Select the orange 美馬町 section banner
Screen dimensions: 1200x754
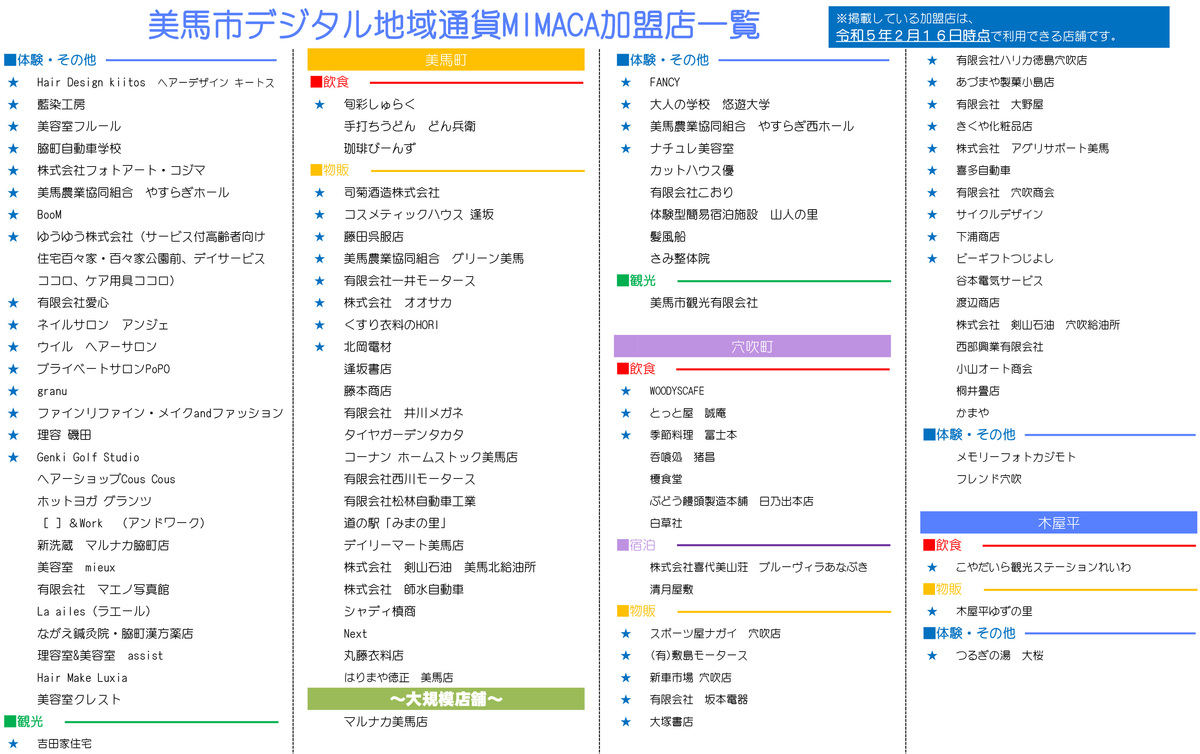point(446,60)
